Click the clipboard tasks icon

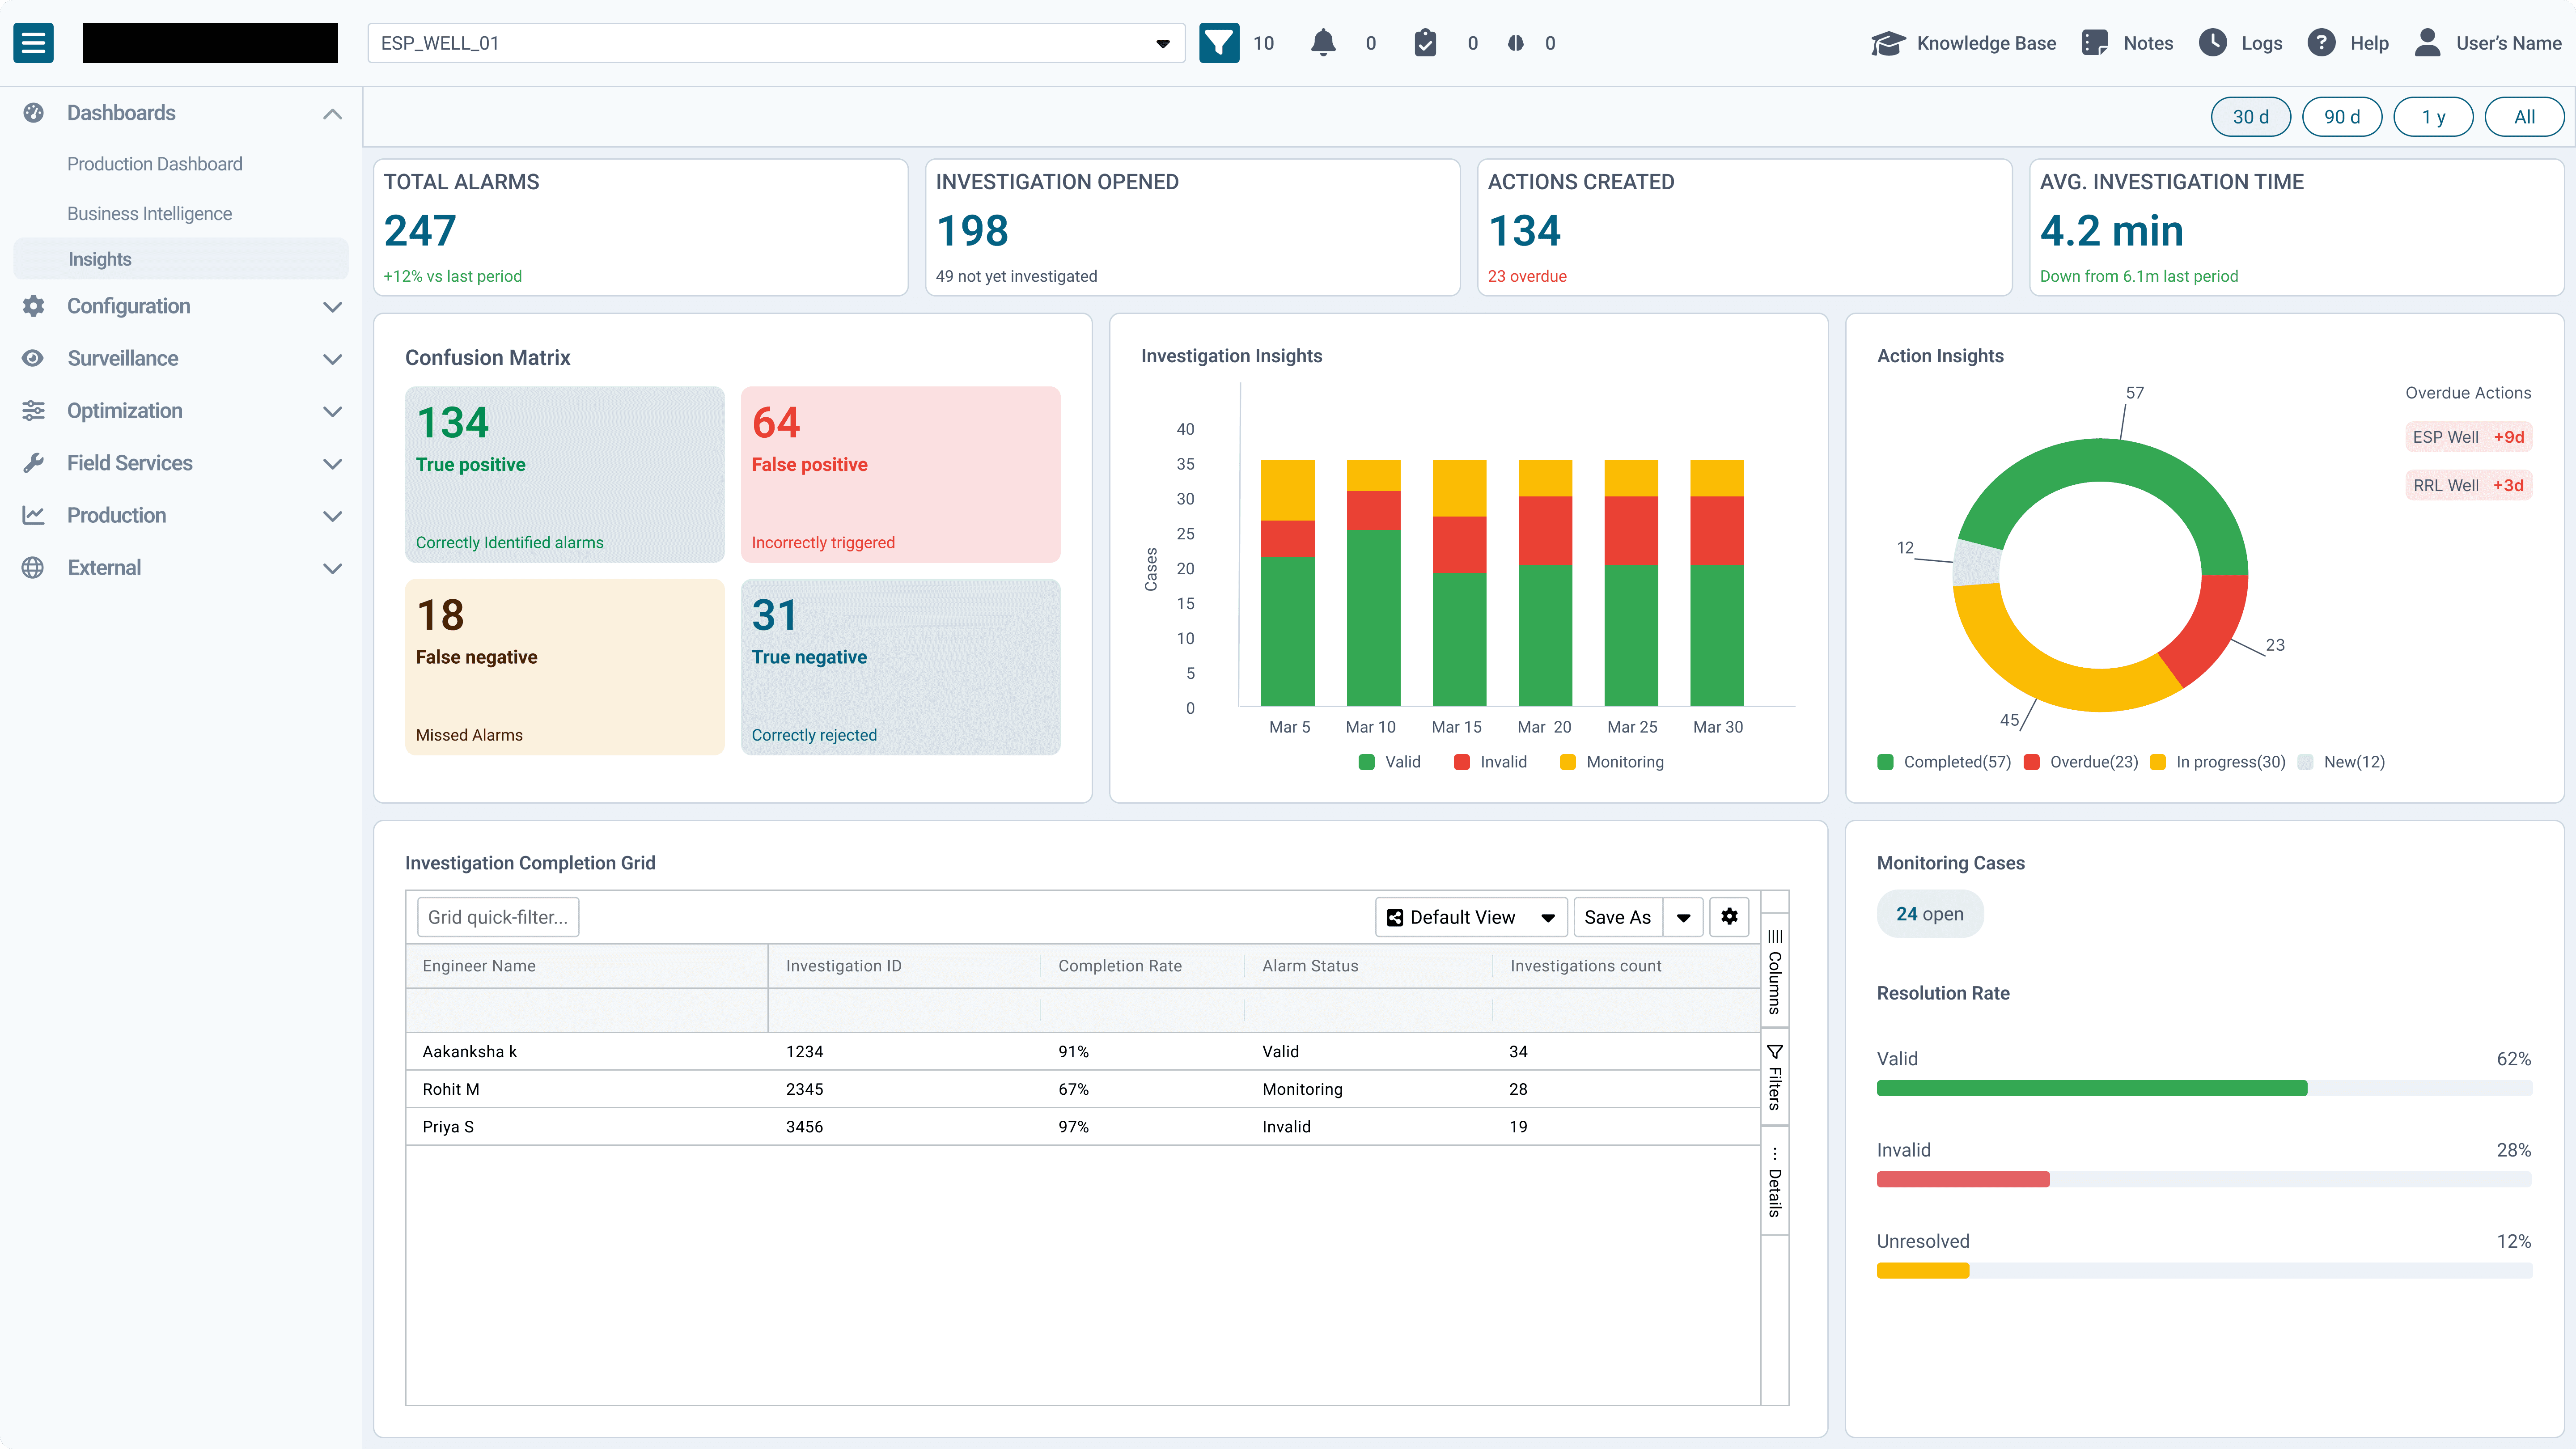pyautogui.click(x=1425, y=43)
